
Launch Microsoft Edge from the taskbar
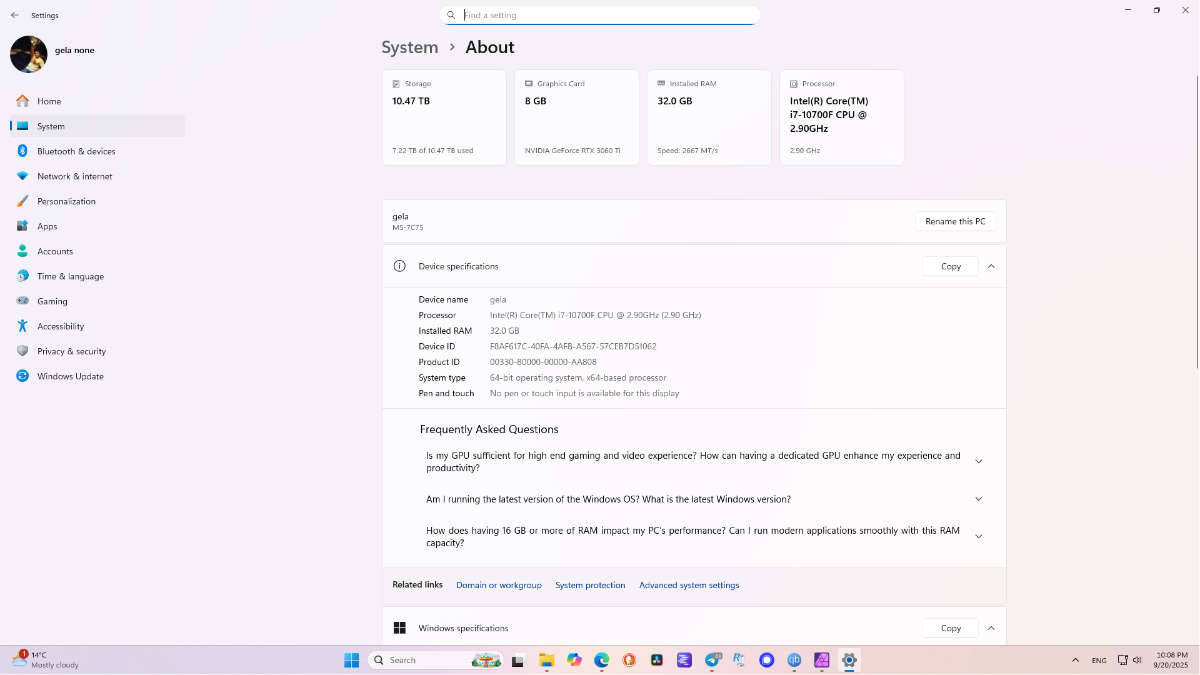click(x=602, y=660)
